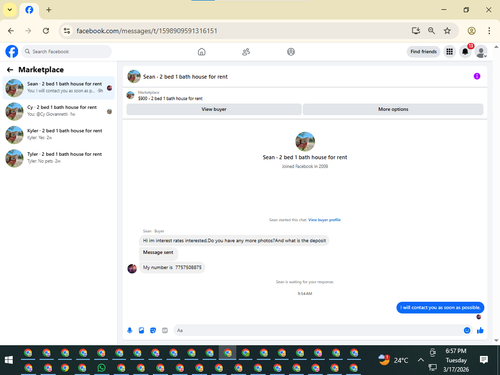Click the View buyer button

214,109
